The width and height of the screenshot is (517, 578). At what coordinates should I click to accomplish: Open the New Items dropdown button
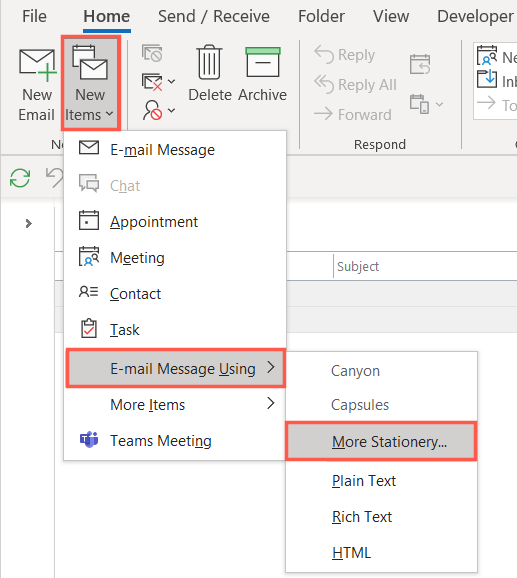pyautogui.click(x=91, y=83)
